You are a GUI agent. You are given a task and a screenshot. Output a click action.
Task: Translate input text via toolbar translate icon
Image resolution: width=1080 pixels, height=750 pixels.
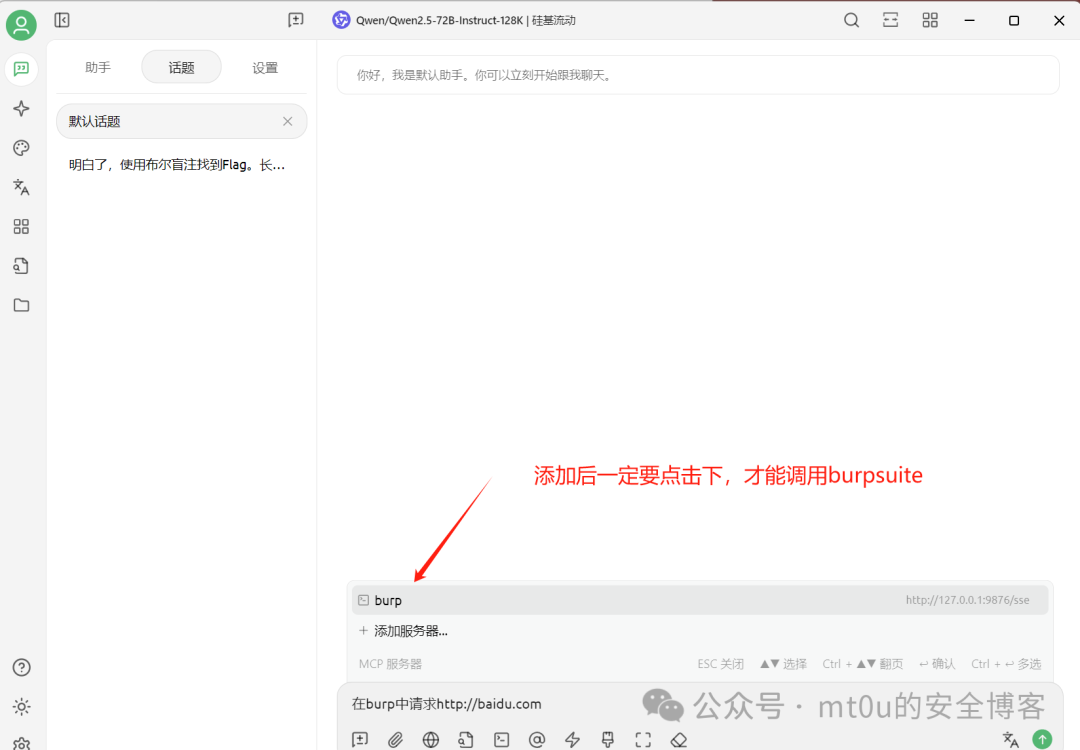click(x=1010, y=740)
